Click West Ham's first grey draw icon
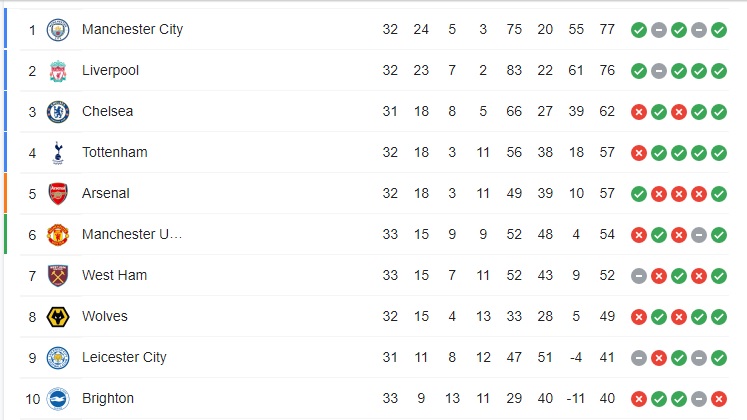 click(639, 276)
